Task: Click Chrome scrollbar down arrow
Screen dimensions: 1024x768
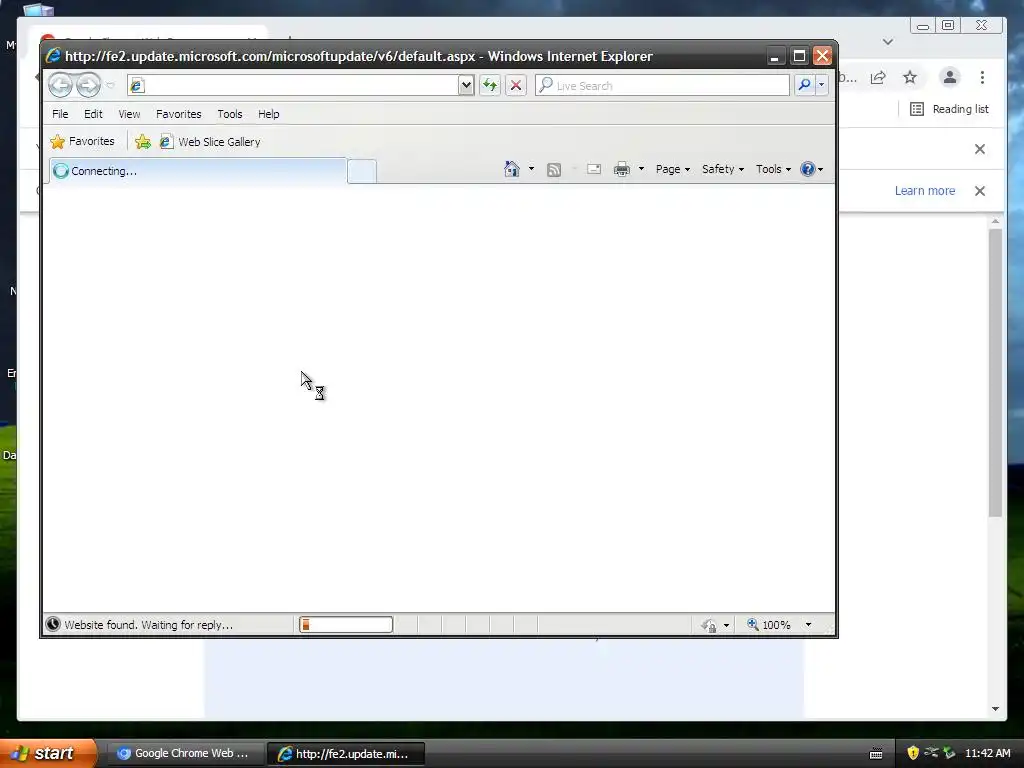Action: [x=995, y=709]
